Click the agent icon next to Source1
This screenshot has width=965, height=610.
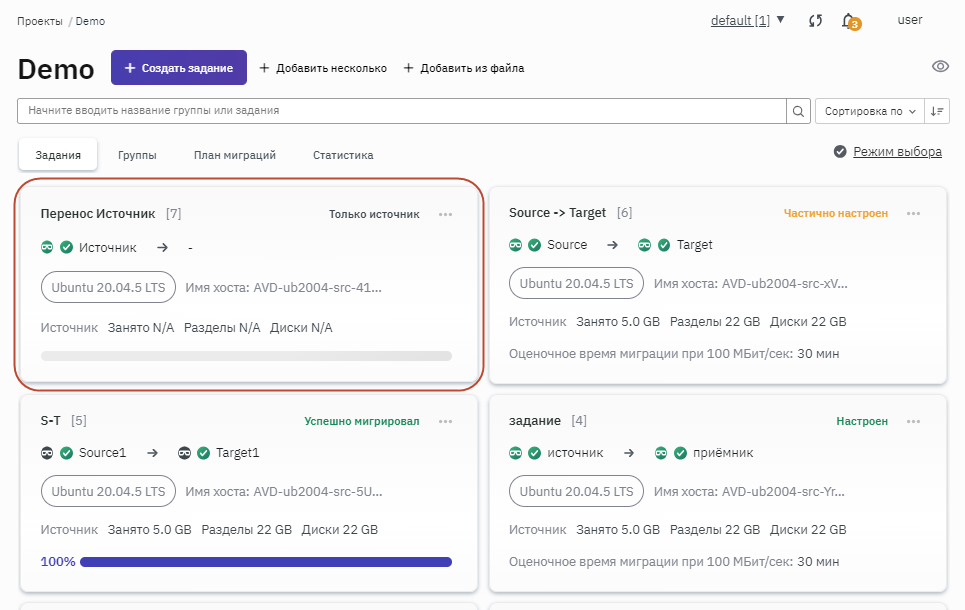click(48, 453)
